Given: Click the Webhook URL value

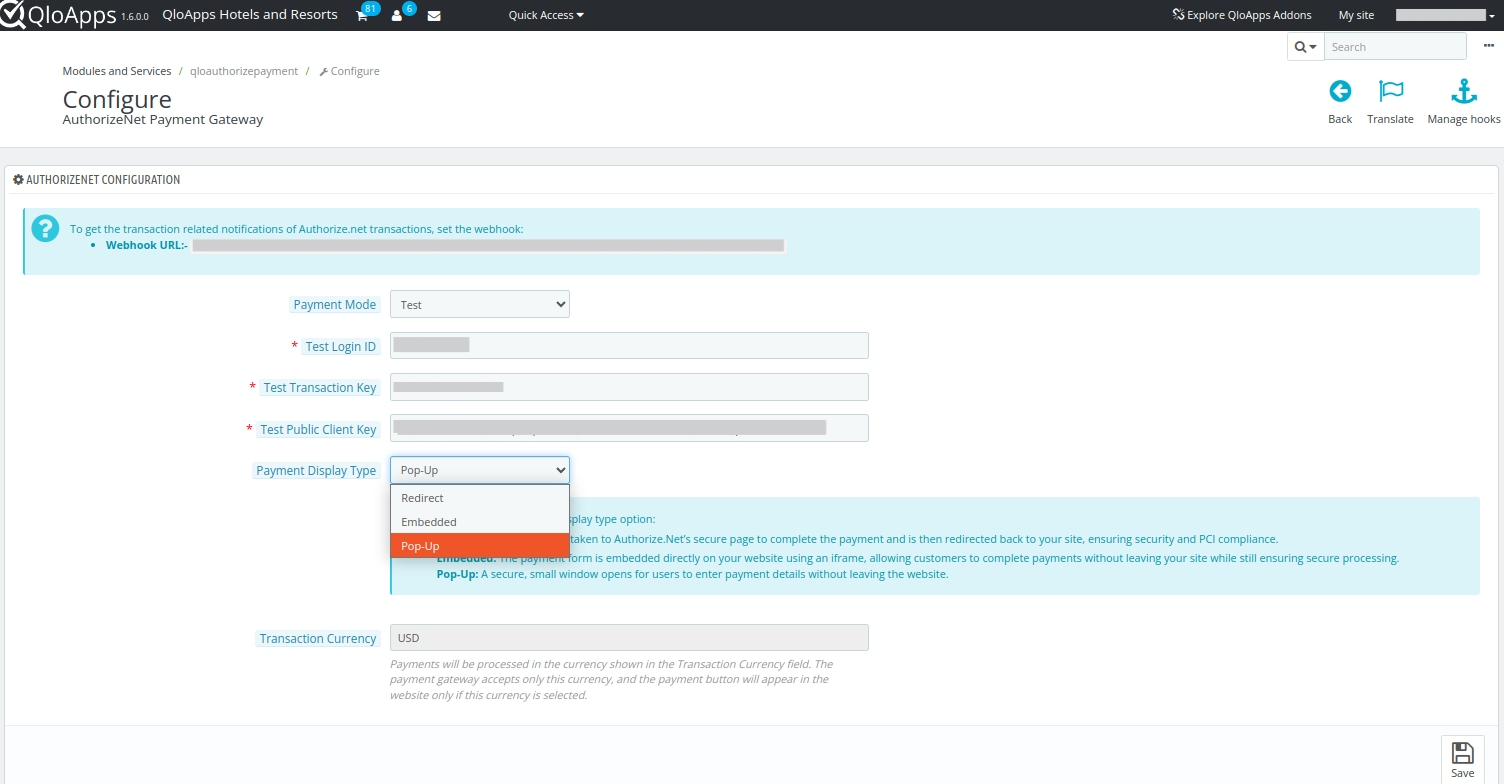Looking at the screenshot, I should click(x=488, y=245).
